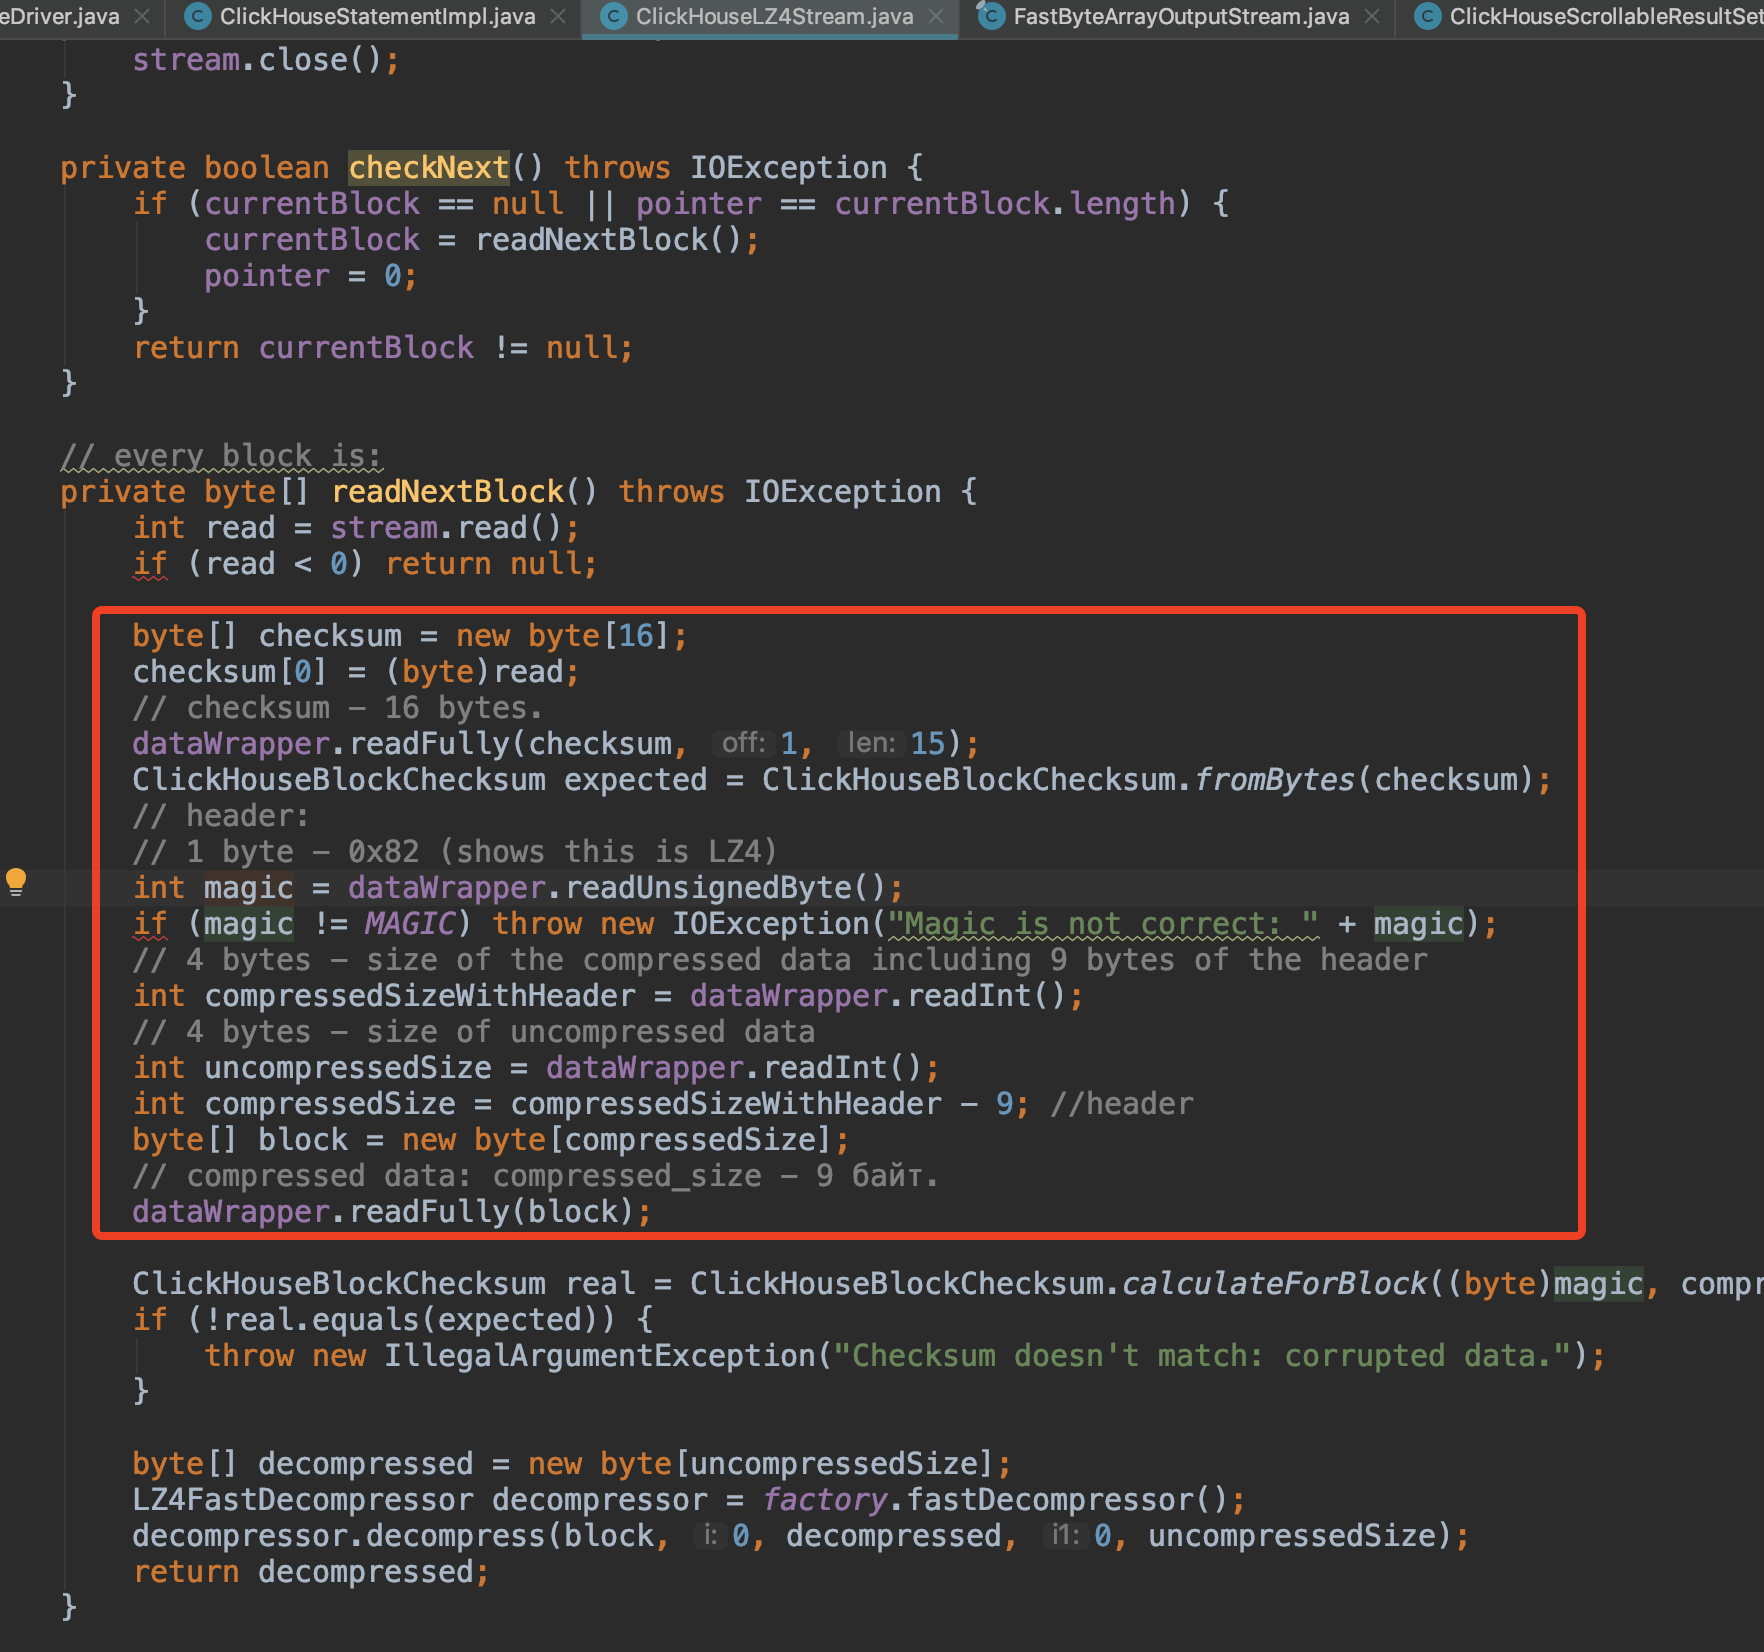Click the class icon on ClickHouseStatementImpl.java tab
This screenshot has height=1652, width=1764.
pyautogui.click(x=197, y=16)
